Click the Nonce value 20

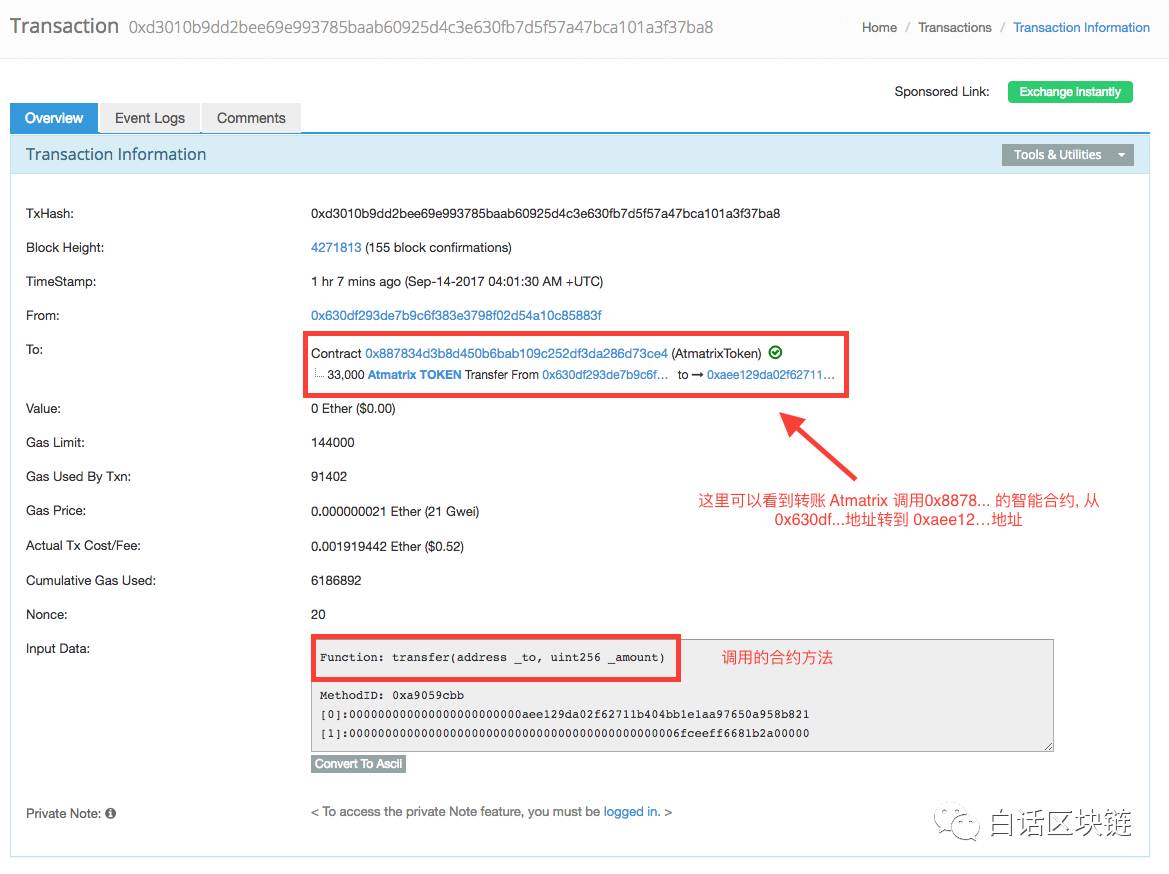pyautogui.click(x=318, y=614)
